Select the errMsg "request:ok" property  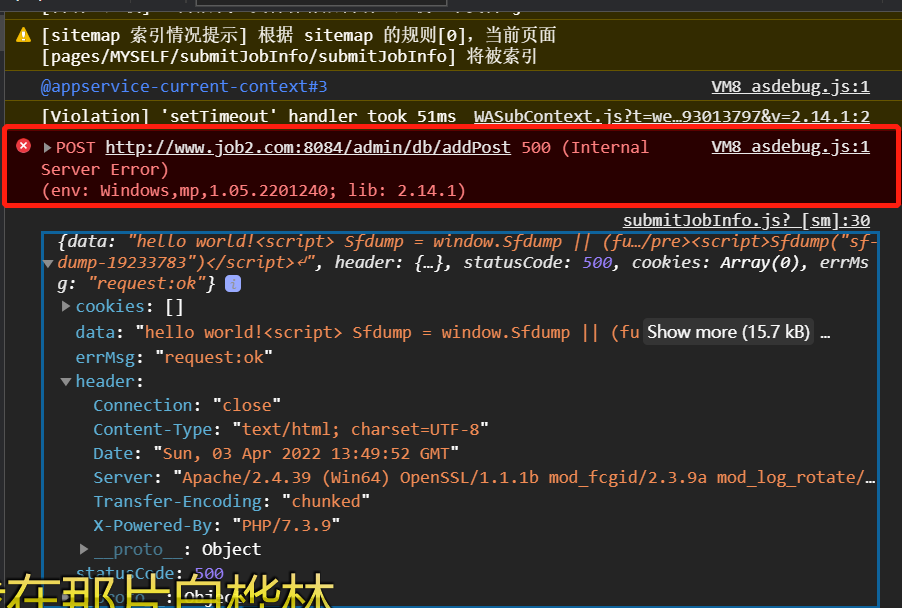tap(174, 358)
